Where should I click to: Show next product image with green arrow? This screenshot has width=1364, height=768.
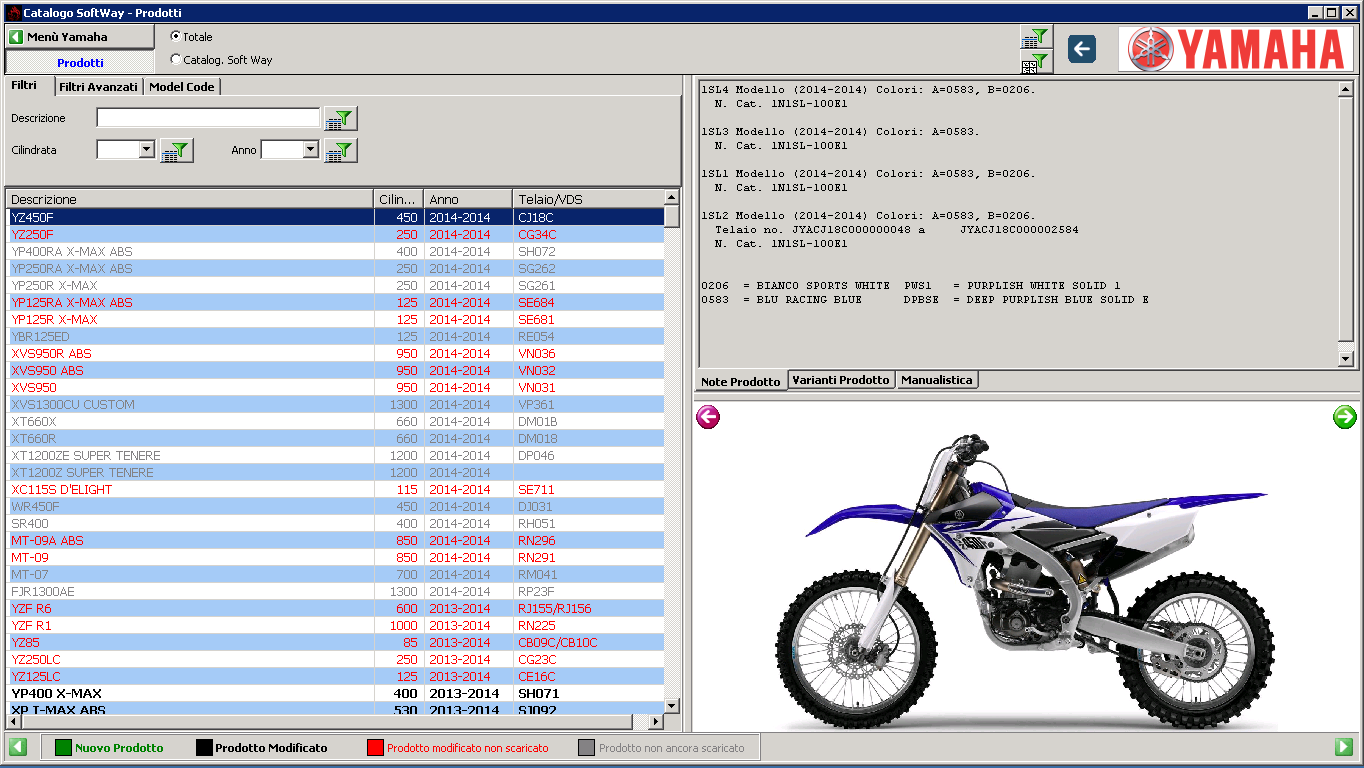(1345, 417)
